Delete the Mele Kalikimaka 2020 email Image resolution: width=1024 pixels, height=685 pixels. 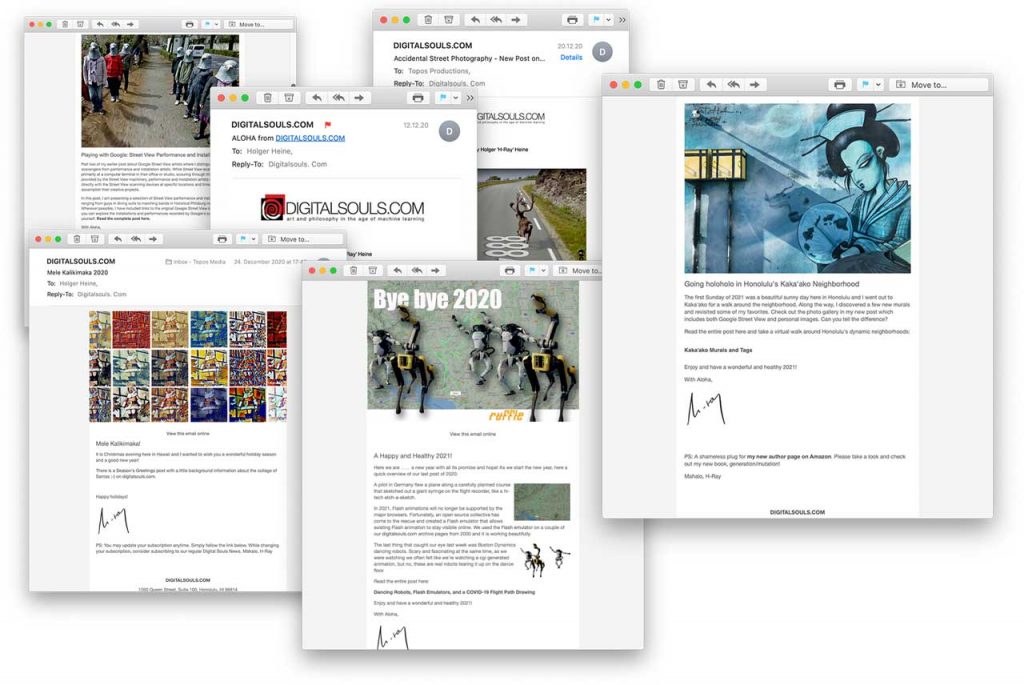tap(77, 239)
